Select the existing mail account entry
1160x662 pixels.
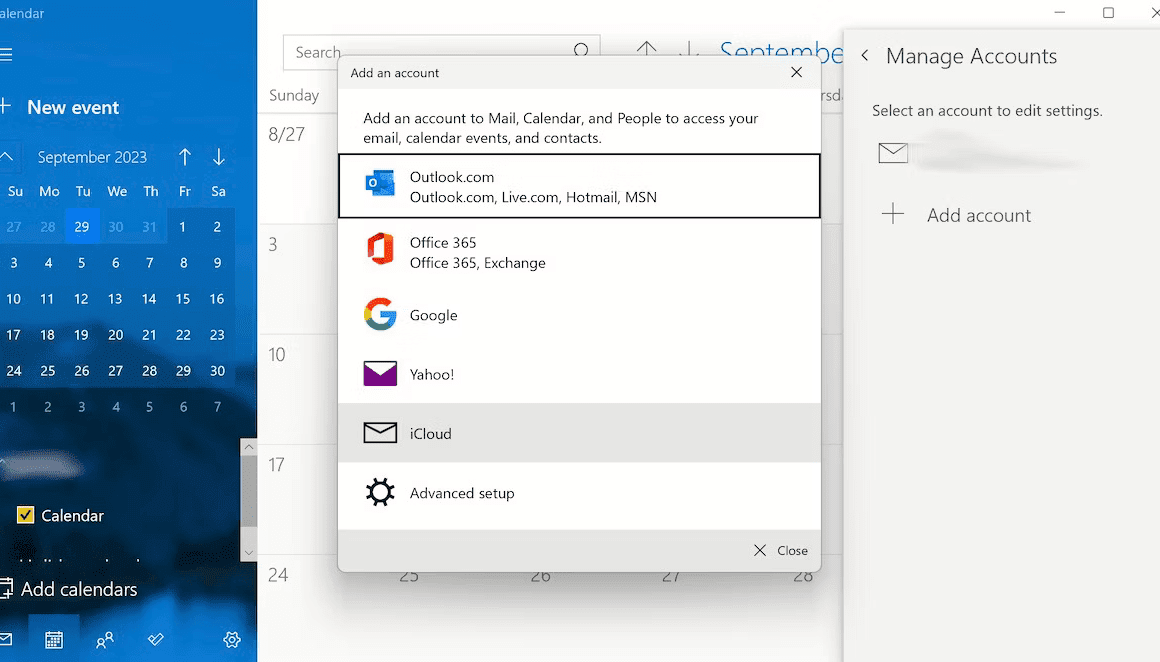(981, 153)
